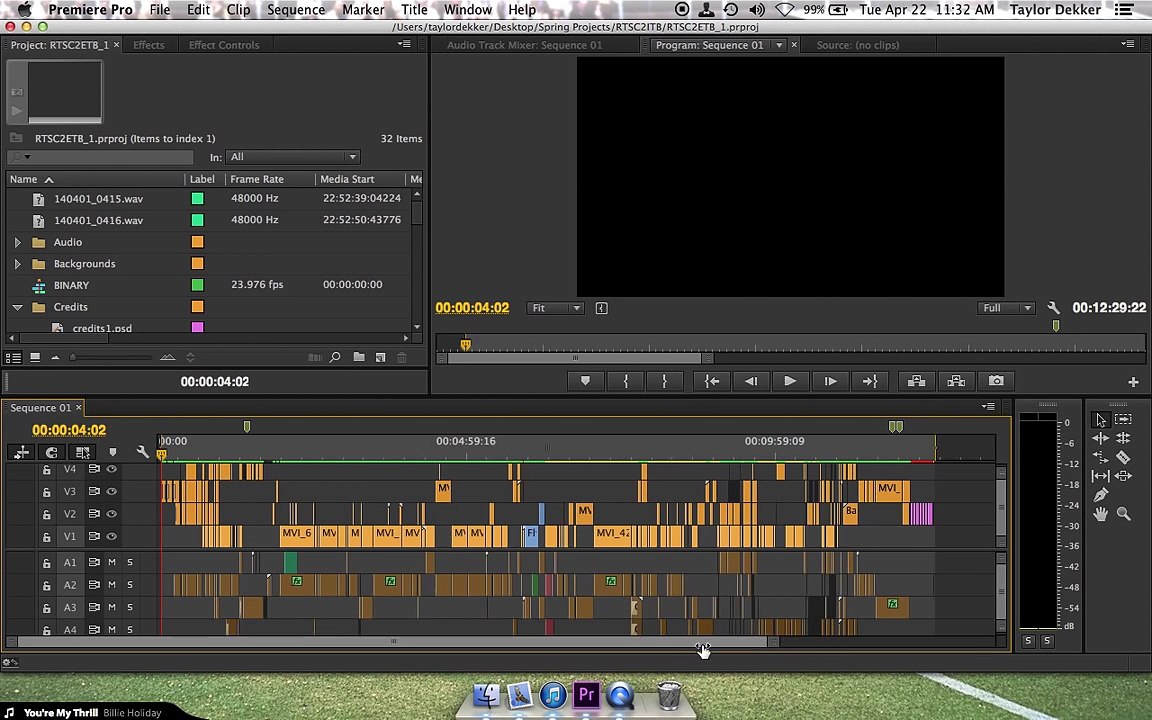The width and height of the screenshot is (1152, 720).
Task: Open Program monitor settings wrench
Action: click(1053, 308)
